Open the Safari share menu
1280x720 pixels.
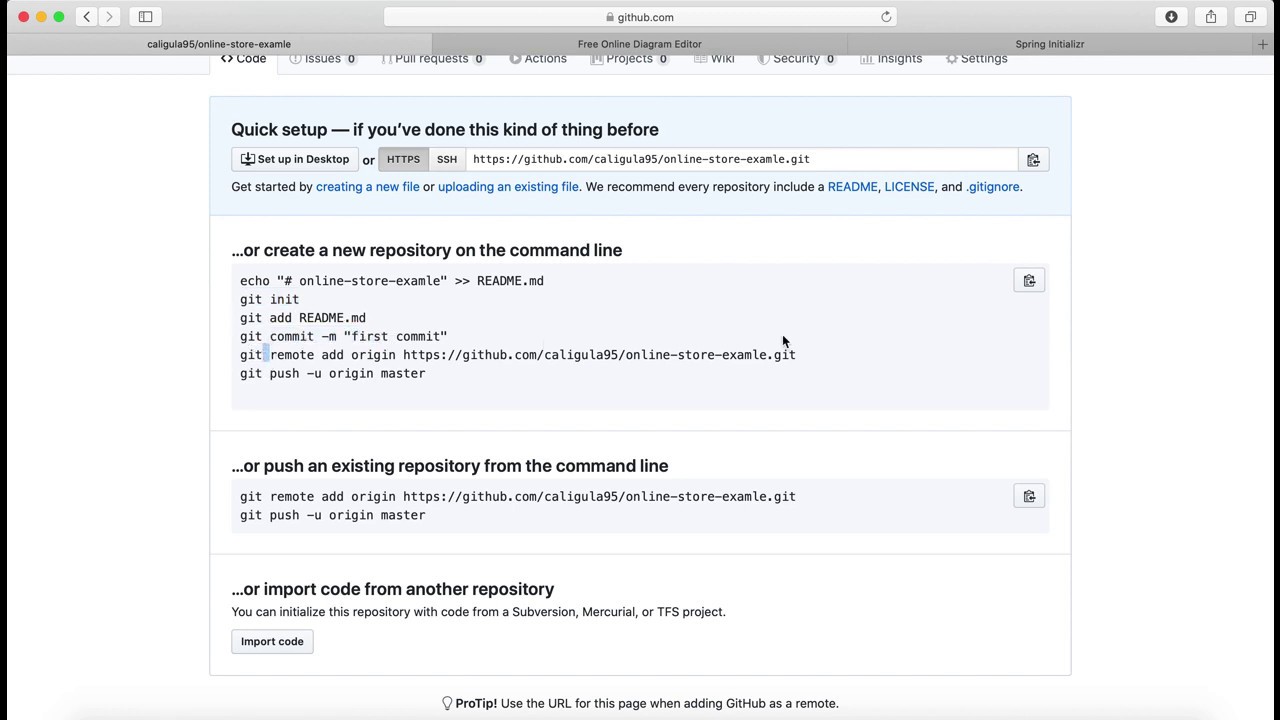(1211, 16)
